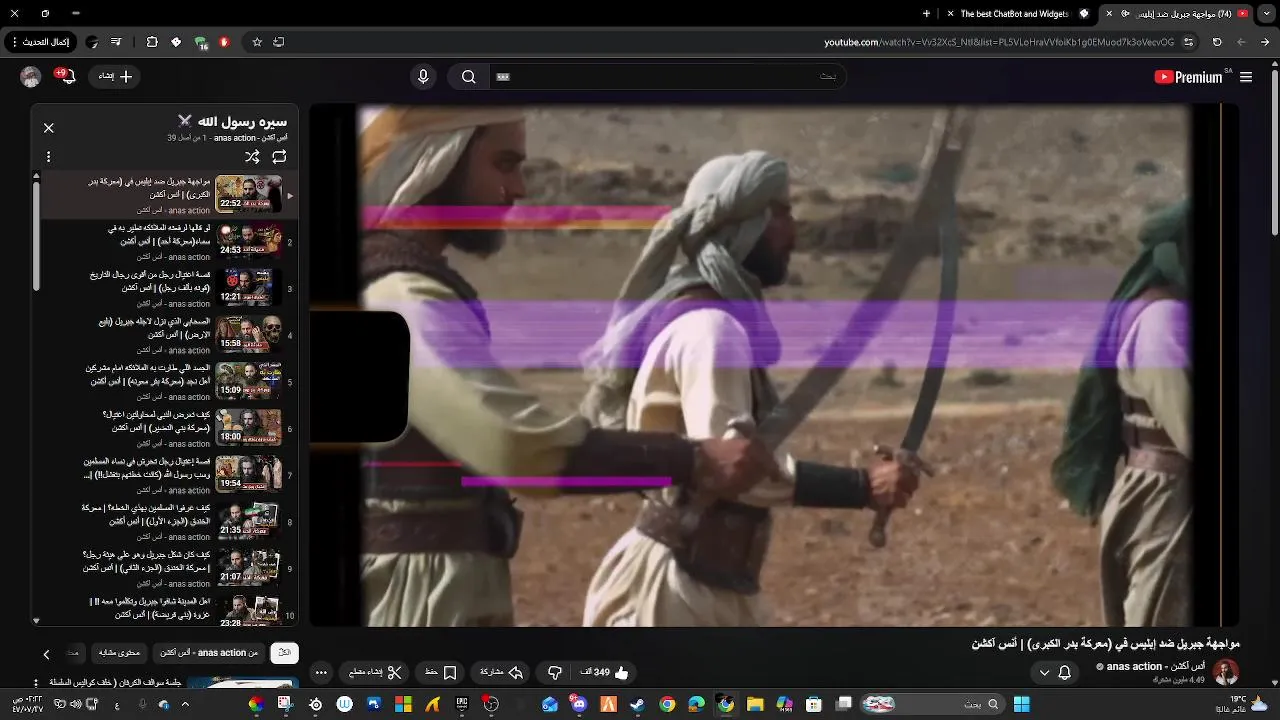Go forward with browser forward arrow
Viewport: 1280px width, 720px height.
point(1241,42)
